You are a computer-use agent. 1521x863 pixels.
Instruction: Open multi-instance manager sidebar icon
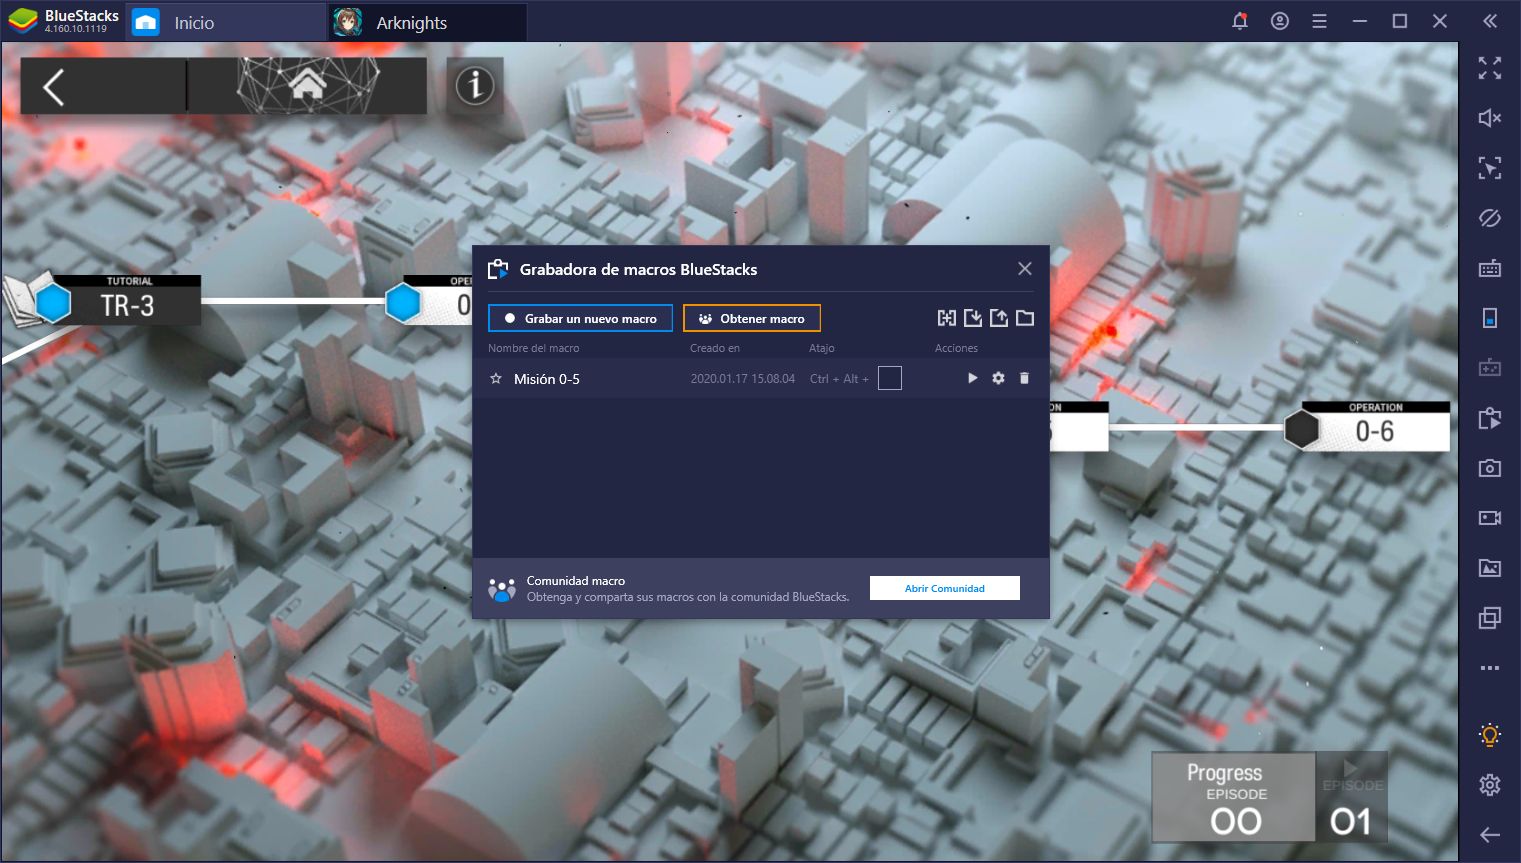click(x=1490, y=618)
